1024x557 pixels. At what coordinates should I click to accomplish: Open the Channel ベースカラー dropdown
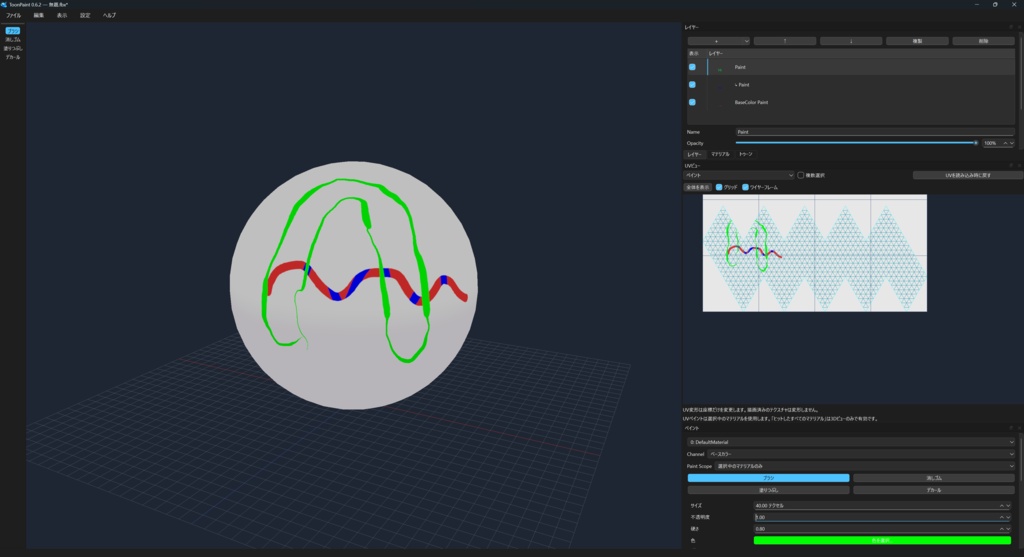[861, 454]
